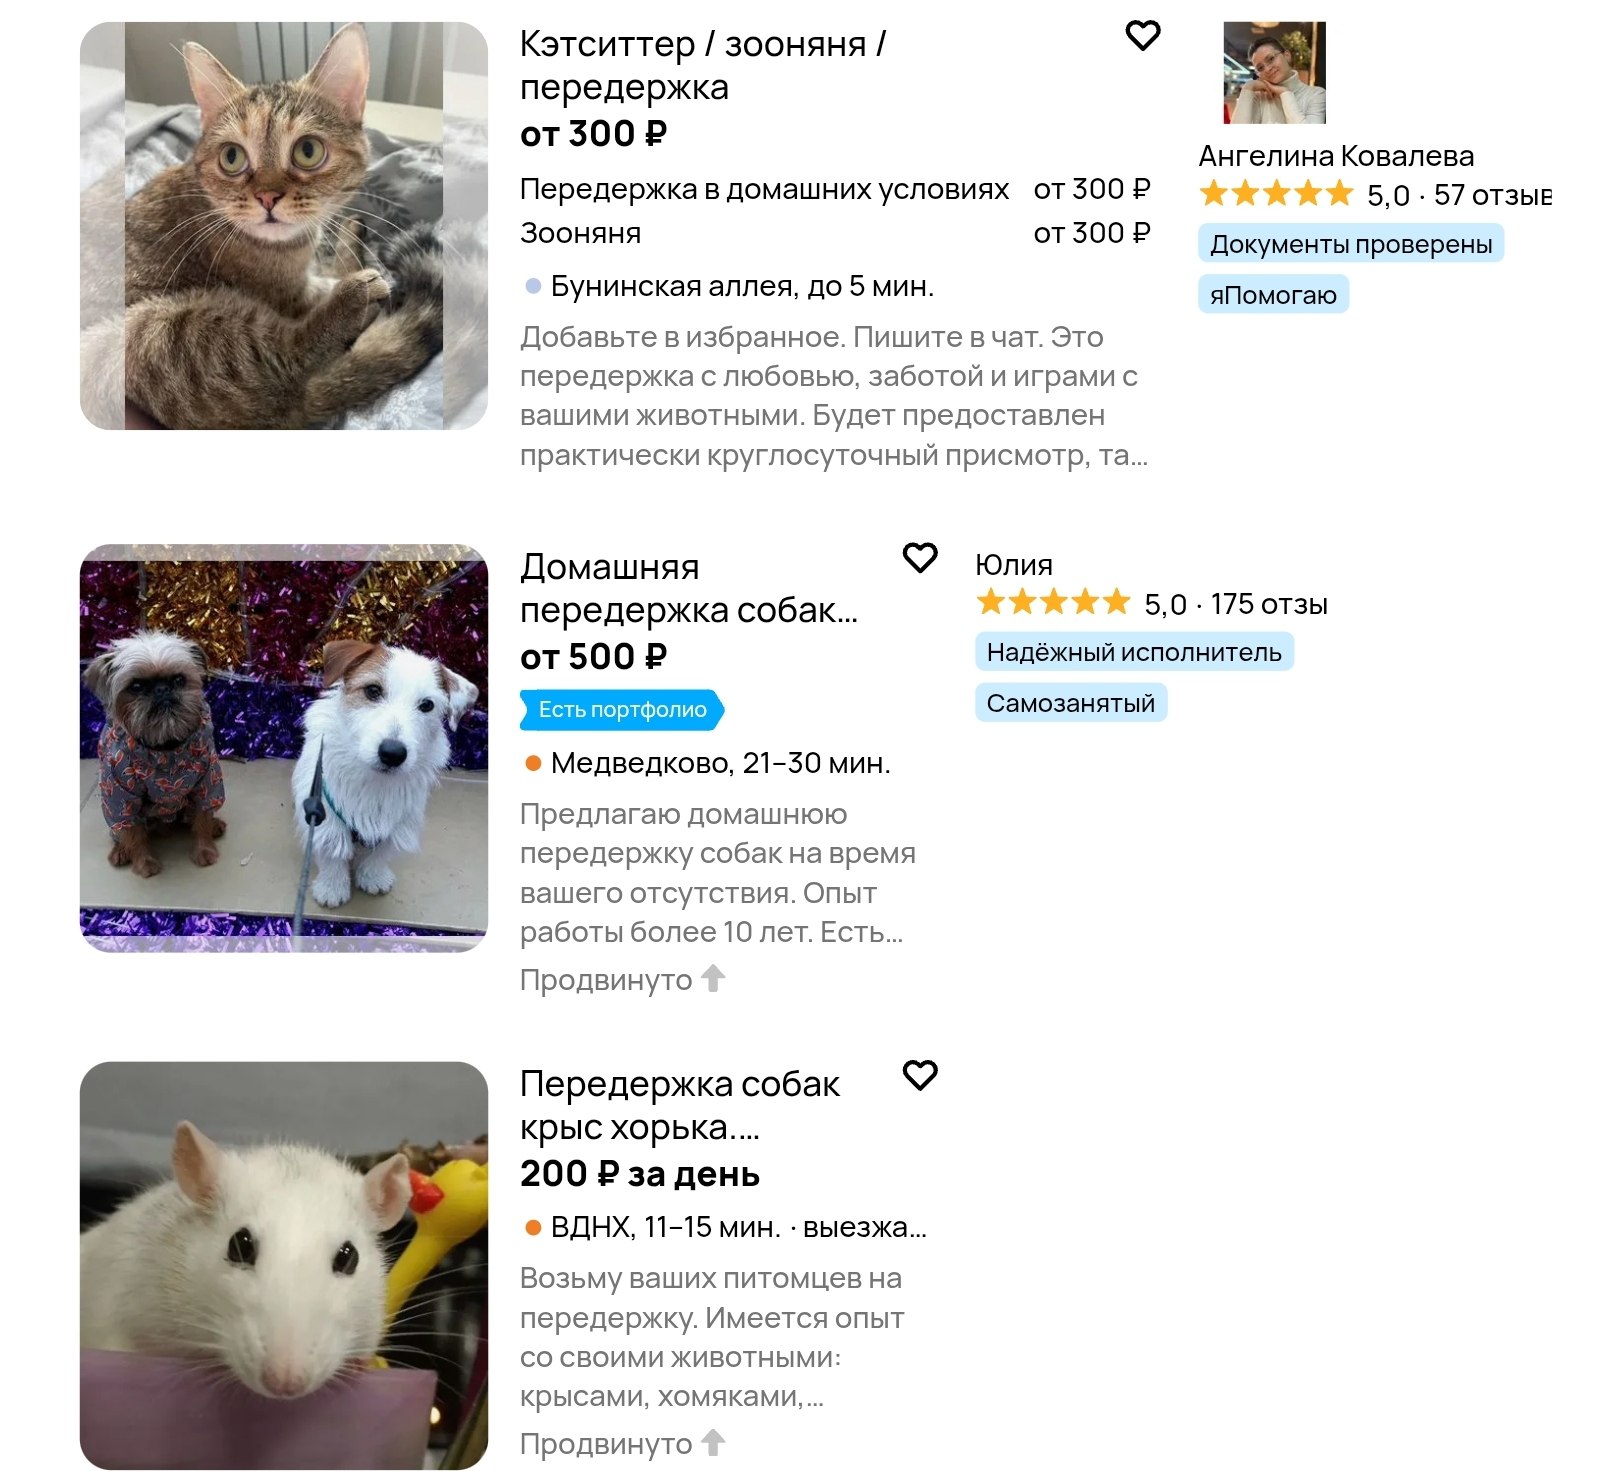This screenshot has height=1479, width=1618.
Task: Click the Продвинуто arrow icon under dog listing
Action: pos(713,978)
